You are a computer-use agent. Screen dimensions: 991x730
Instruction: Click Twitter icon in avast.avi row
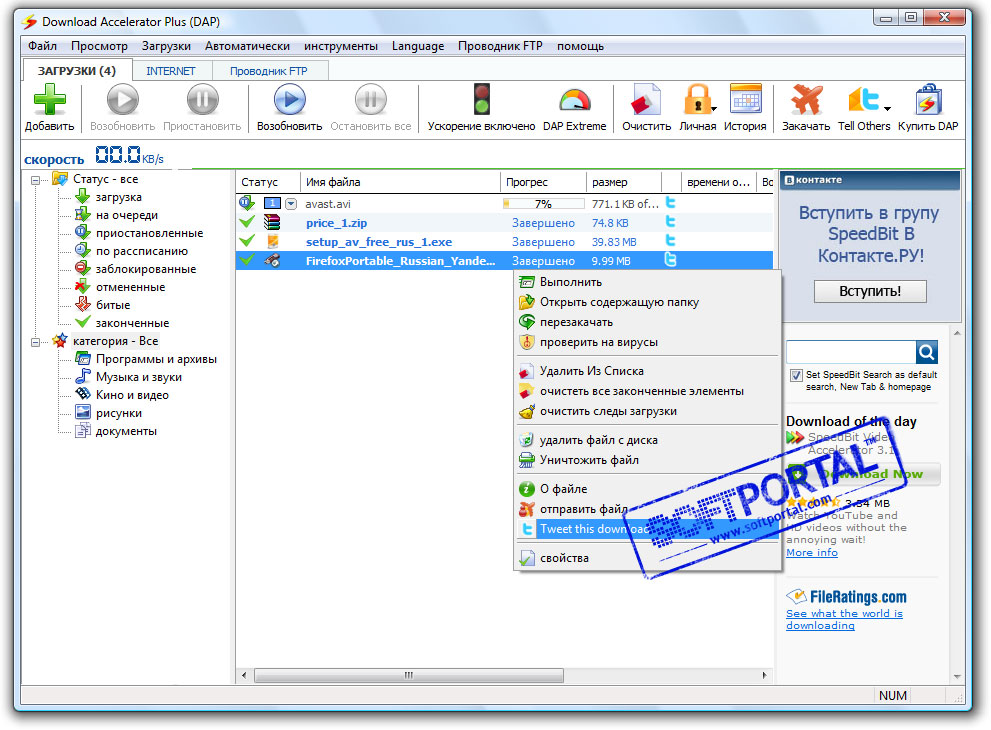tap(671, 203)
